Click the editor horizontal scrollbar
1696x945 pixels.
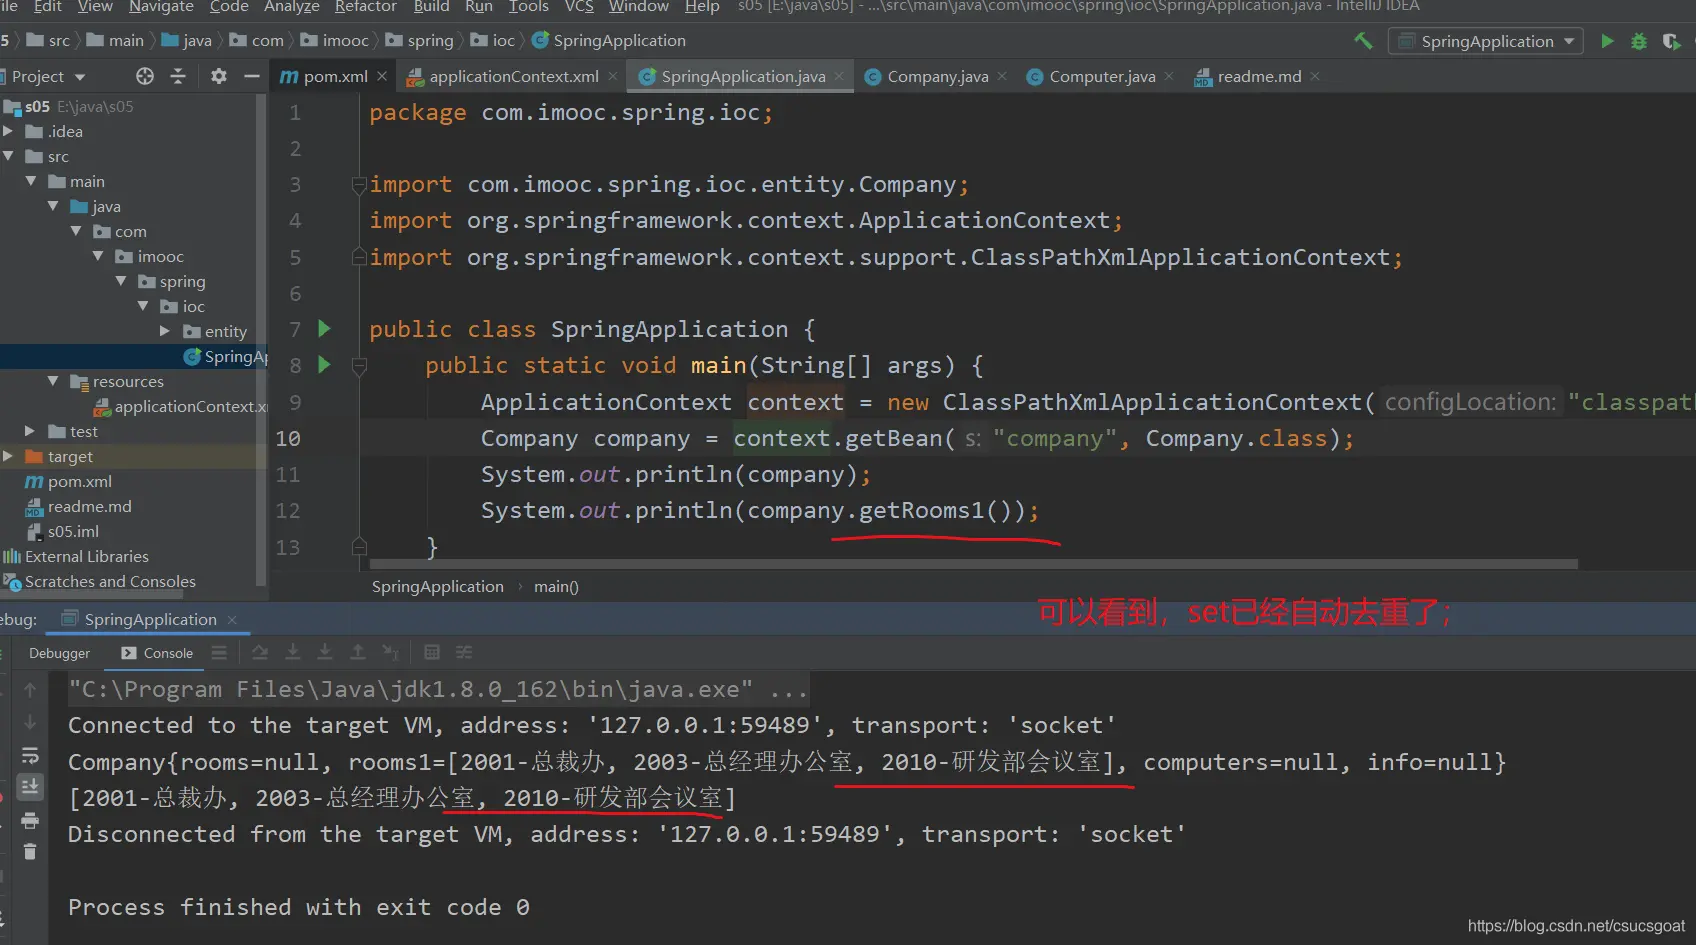968,564
